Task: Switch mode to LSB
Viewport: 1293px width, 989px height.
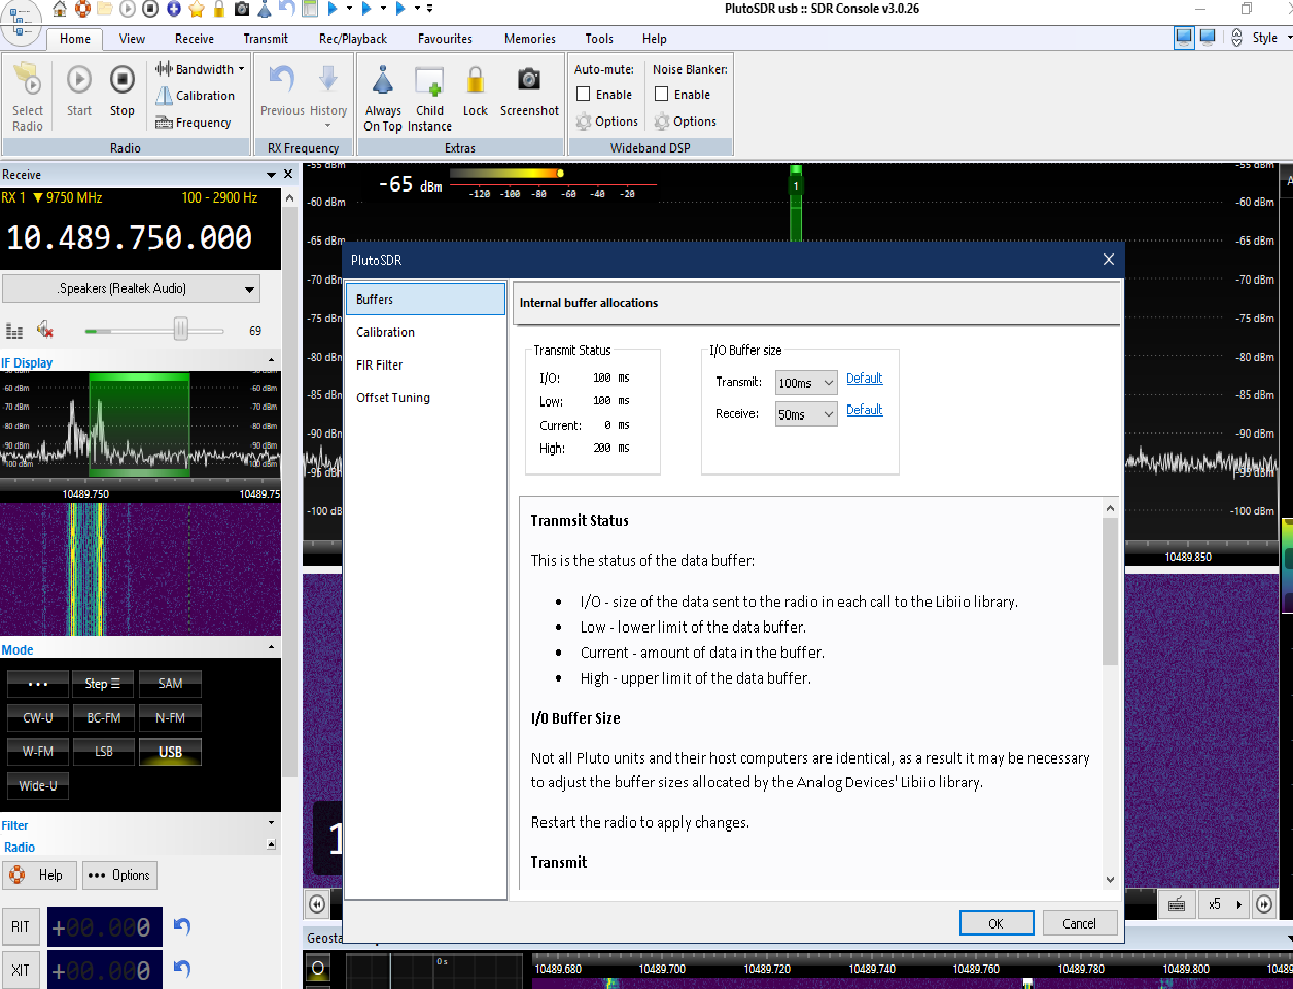Action: [104, 751]
